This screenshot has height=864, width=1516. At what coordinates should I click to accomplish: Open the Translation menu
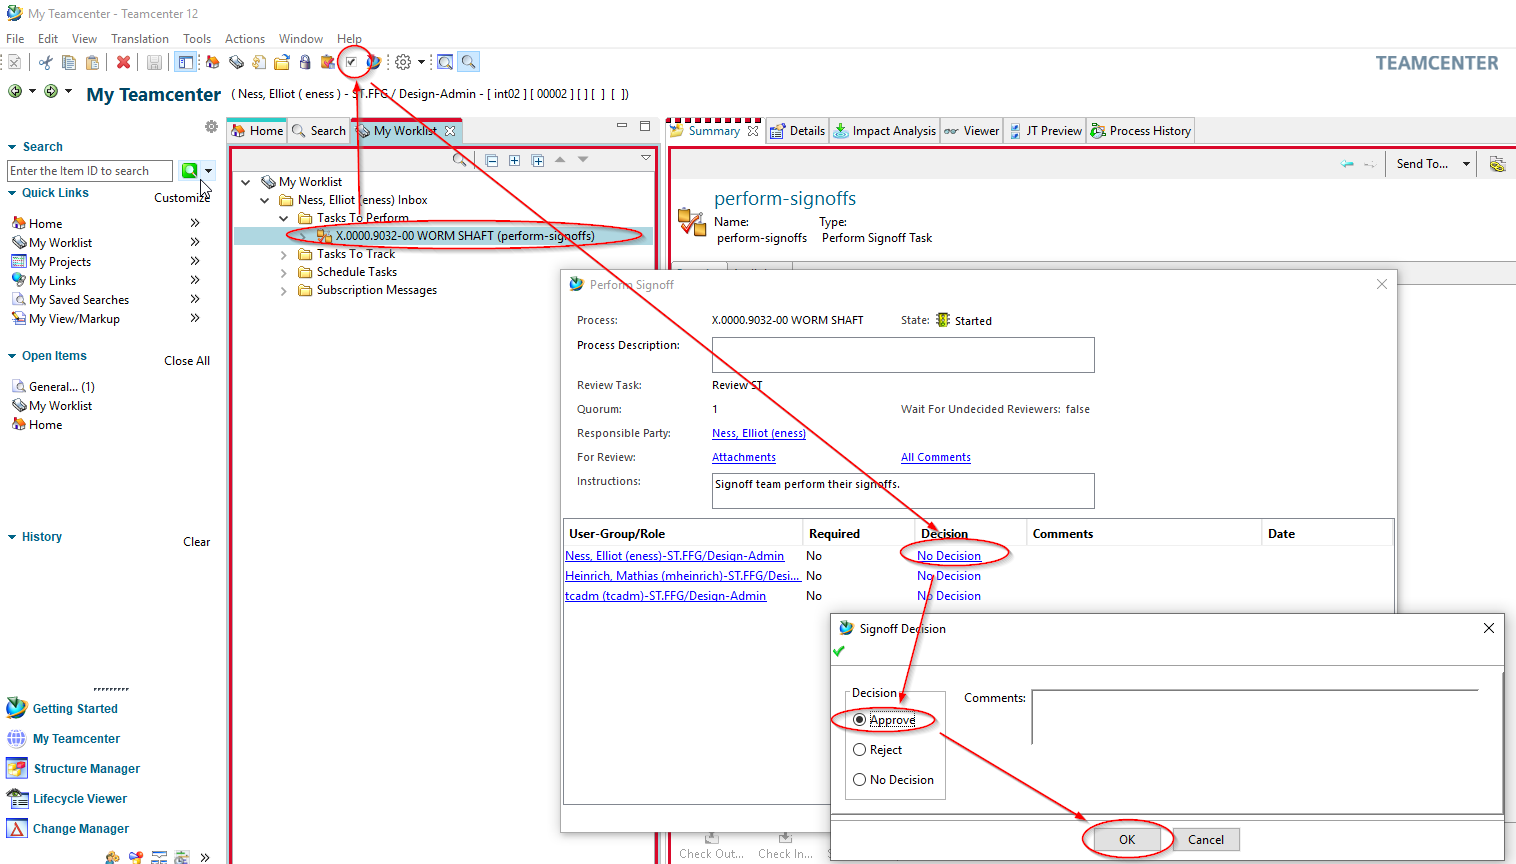click(139, 39)
